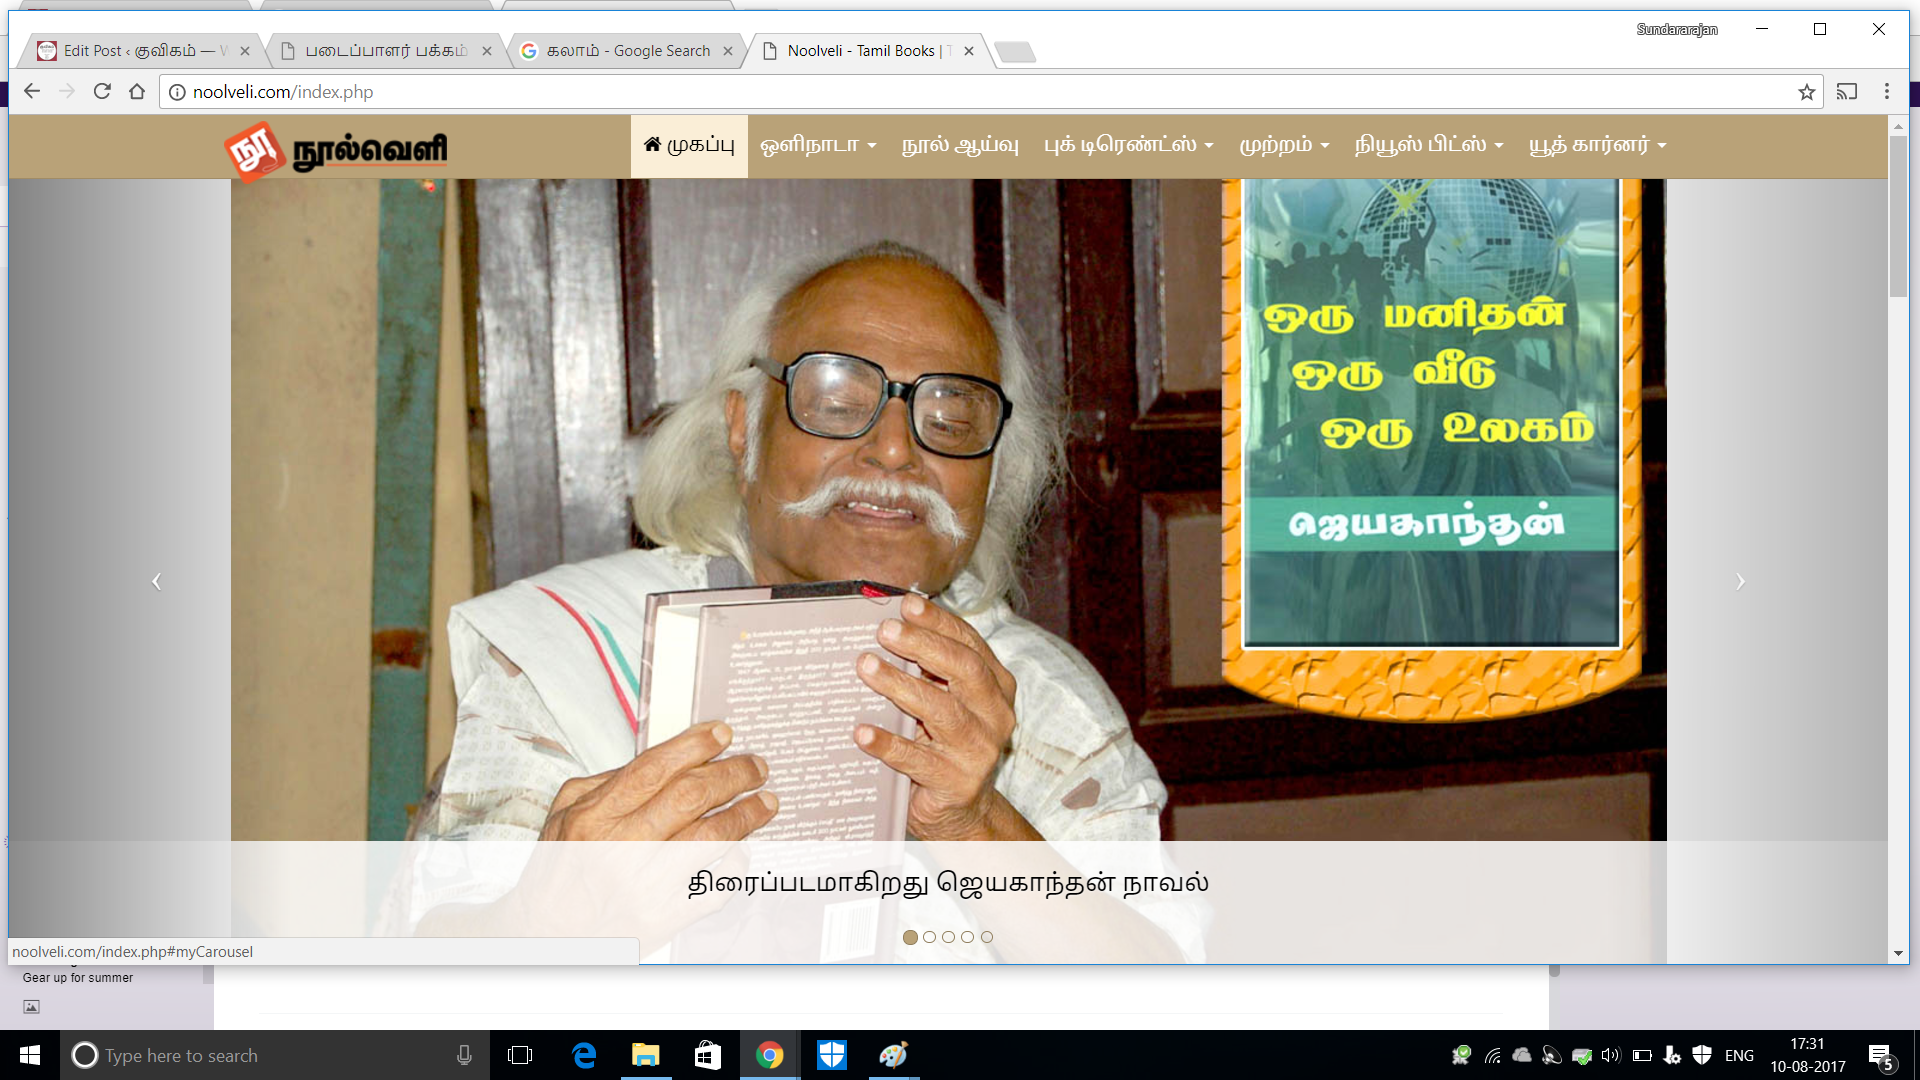Select the last carousel indicator dot

point(987,937)
